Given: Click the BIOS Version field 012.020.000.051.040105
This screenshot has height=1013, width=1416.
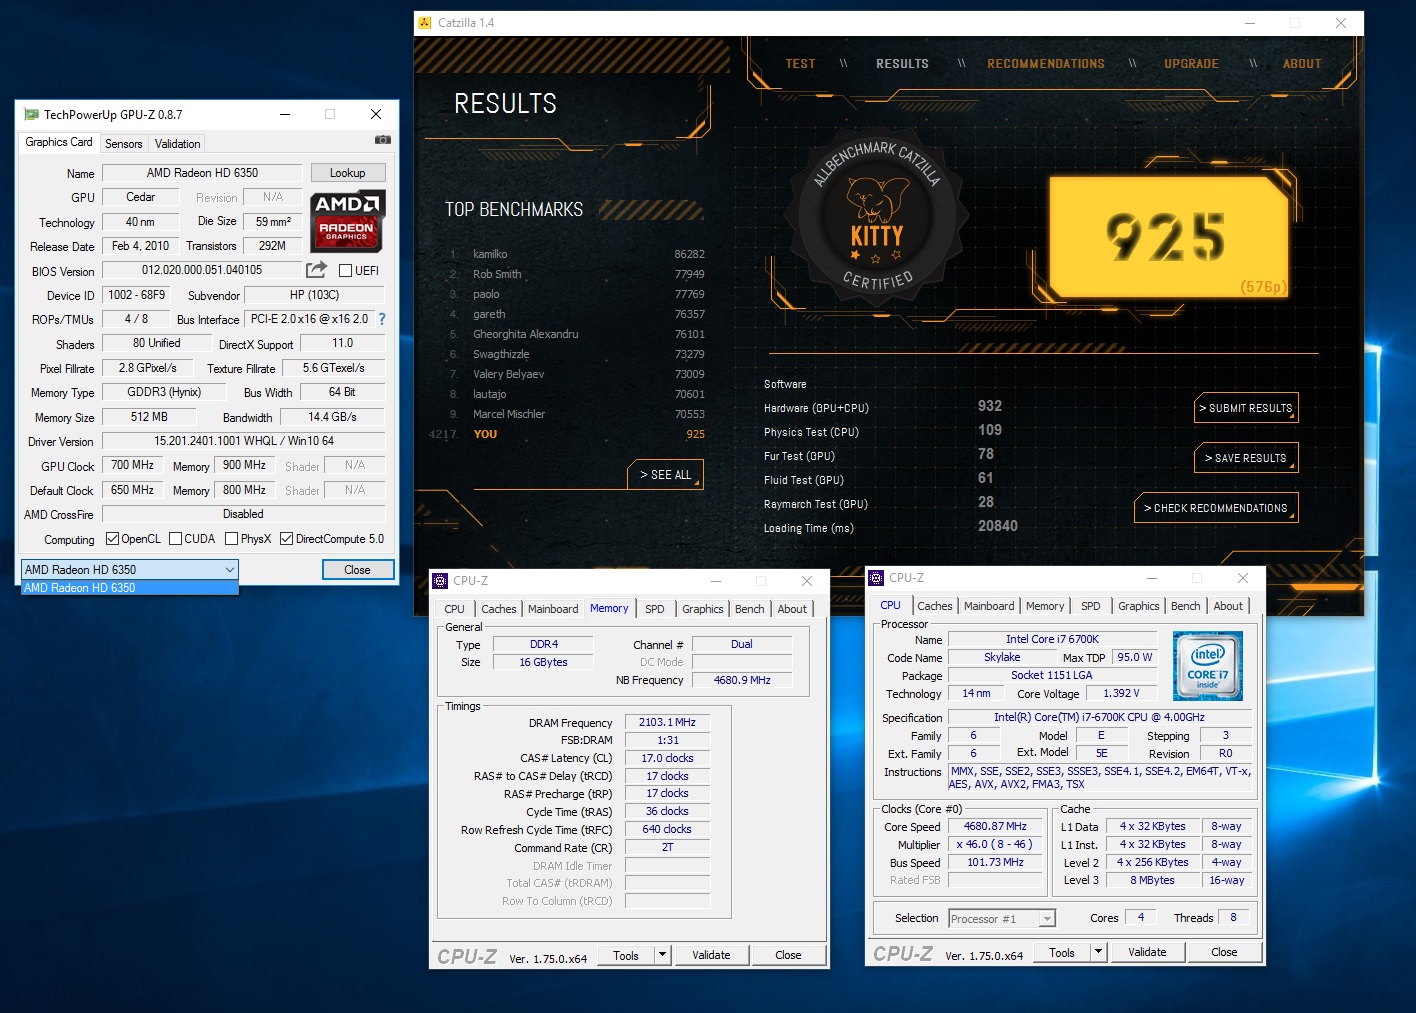Looking at the screenshot, I should tap(202, 270).
